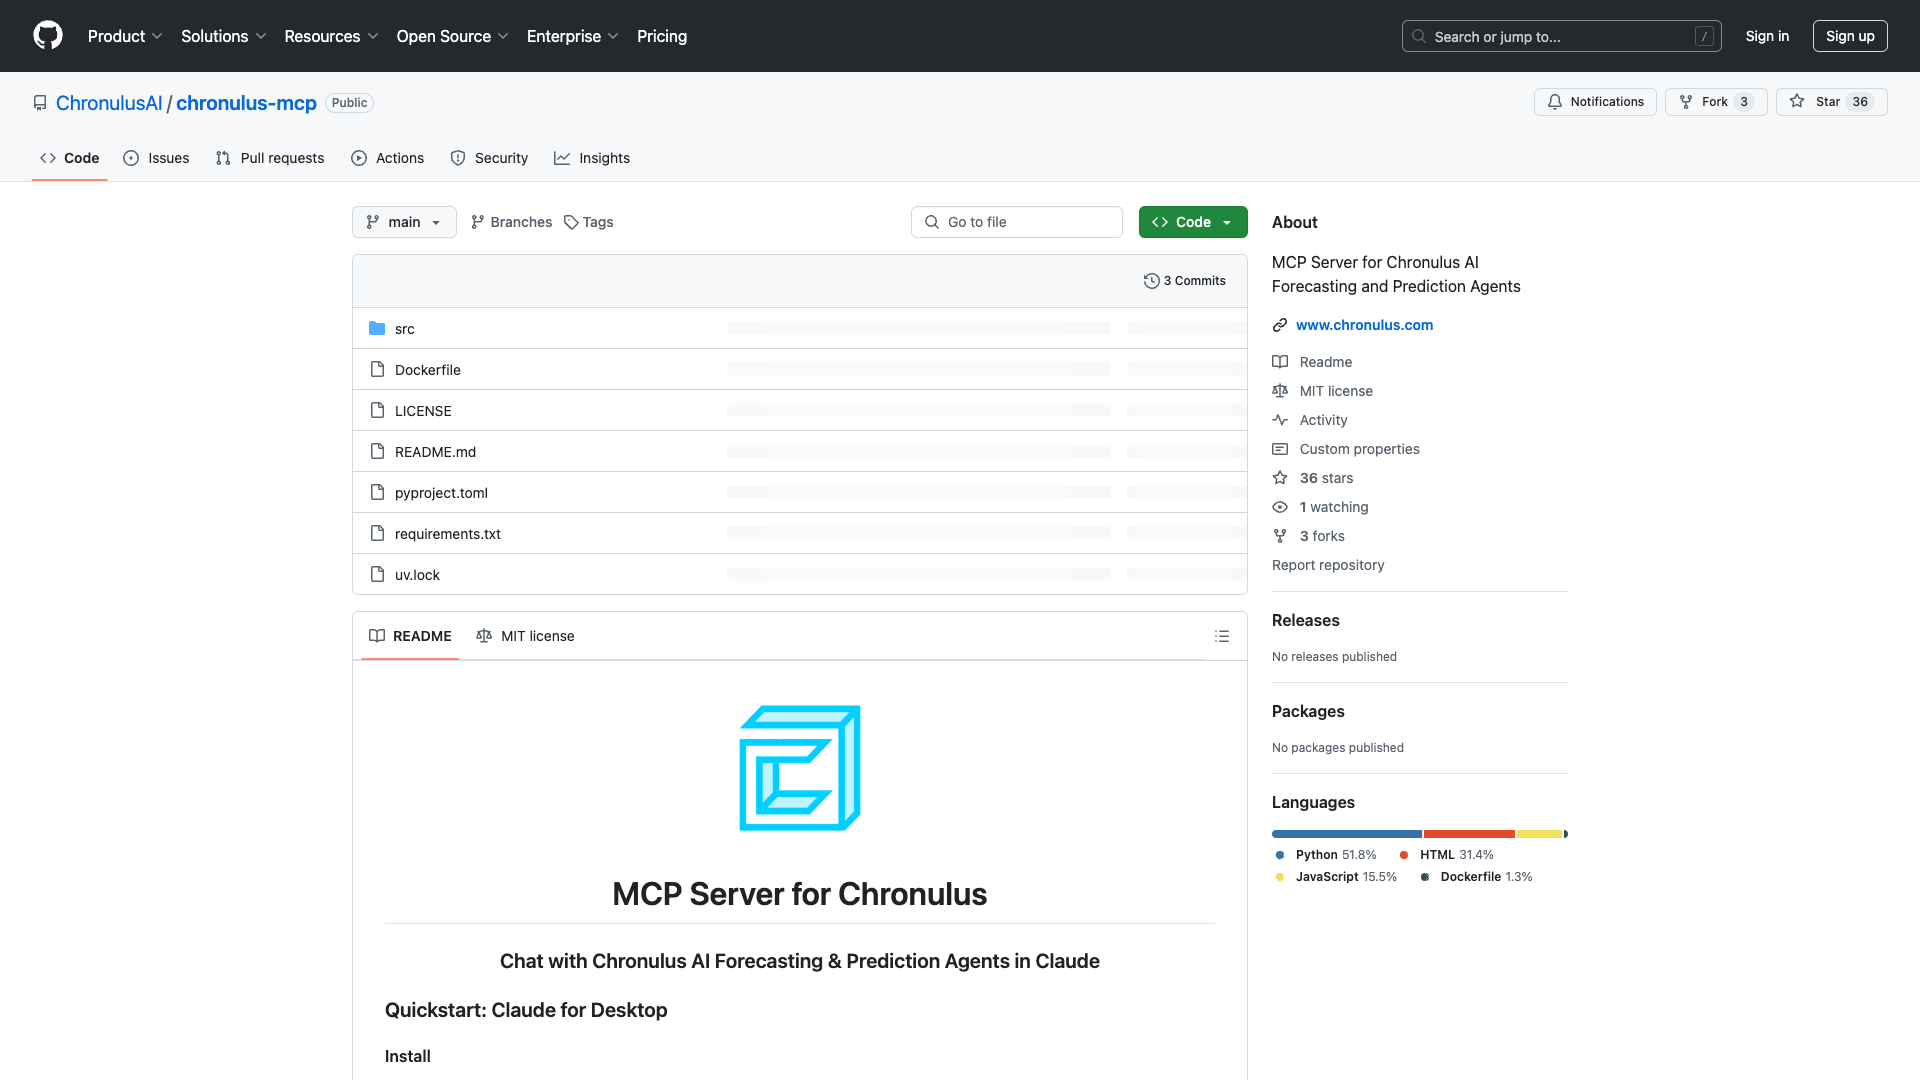Click the notifications bell icon
The width and height of the screenshot is (1920, 1080).
pos(1555,101)
